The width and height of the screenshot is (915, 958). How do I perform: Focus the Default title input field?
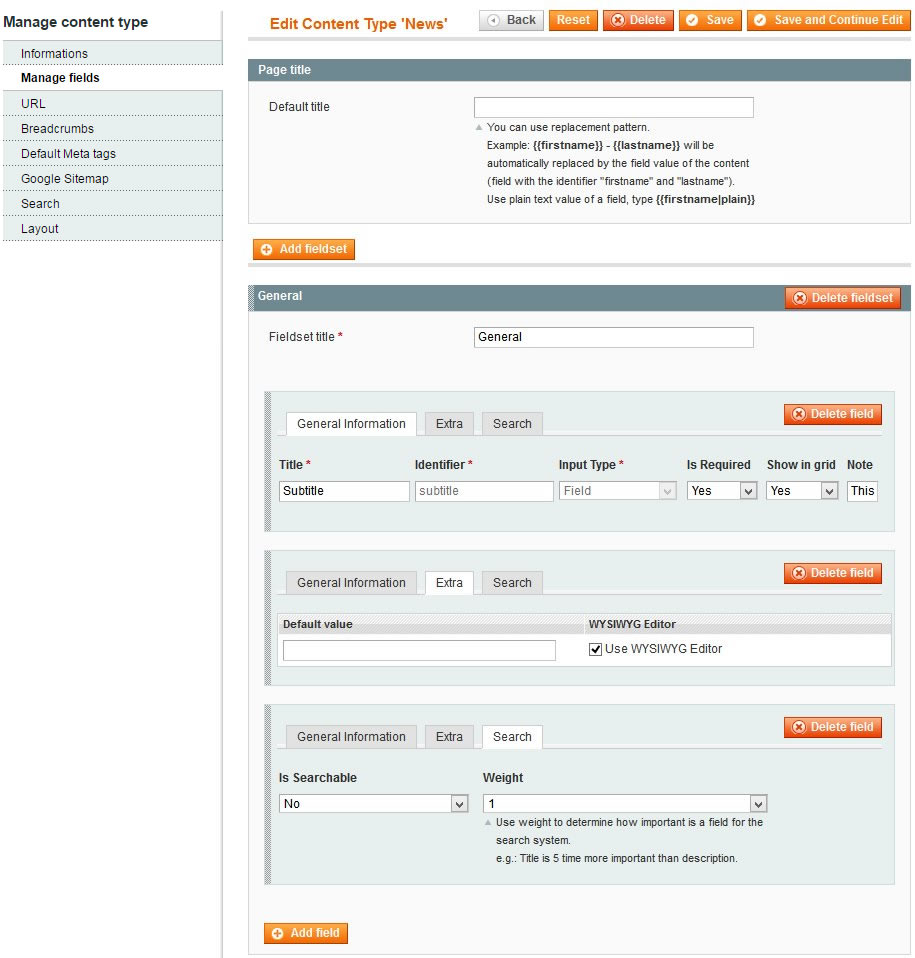(613, 108)
